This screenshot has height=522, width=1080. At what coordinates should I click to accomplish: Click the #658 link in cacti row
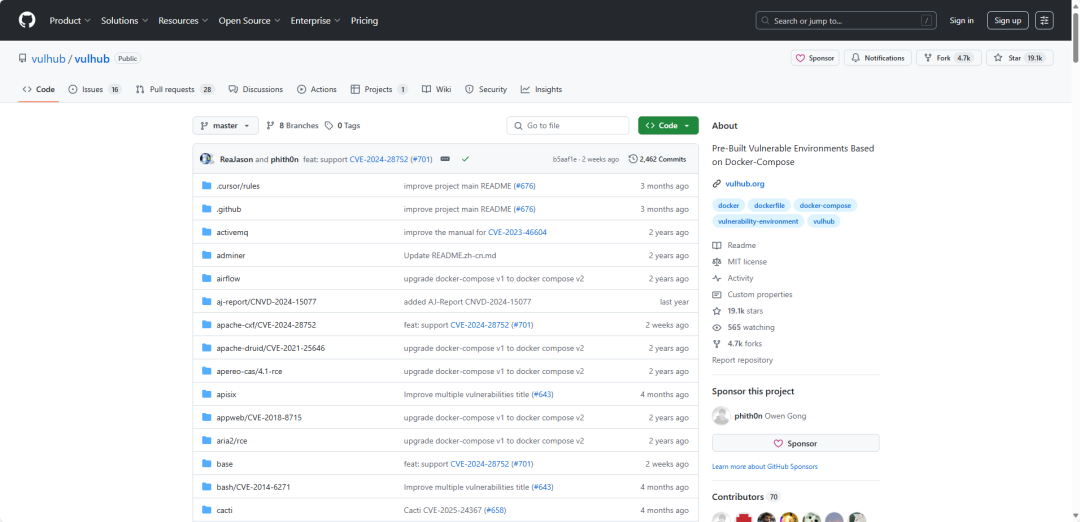pyautogui.click(x=495, y=510)
